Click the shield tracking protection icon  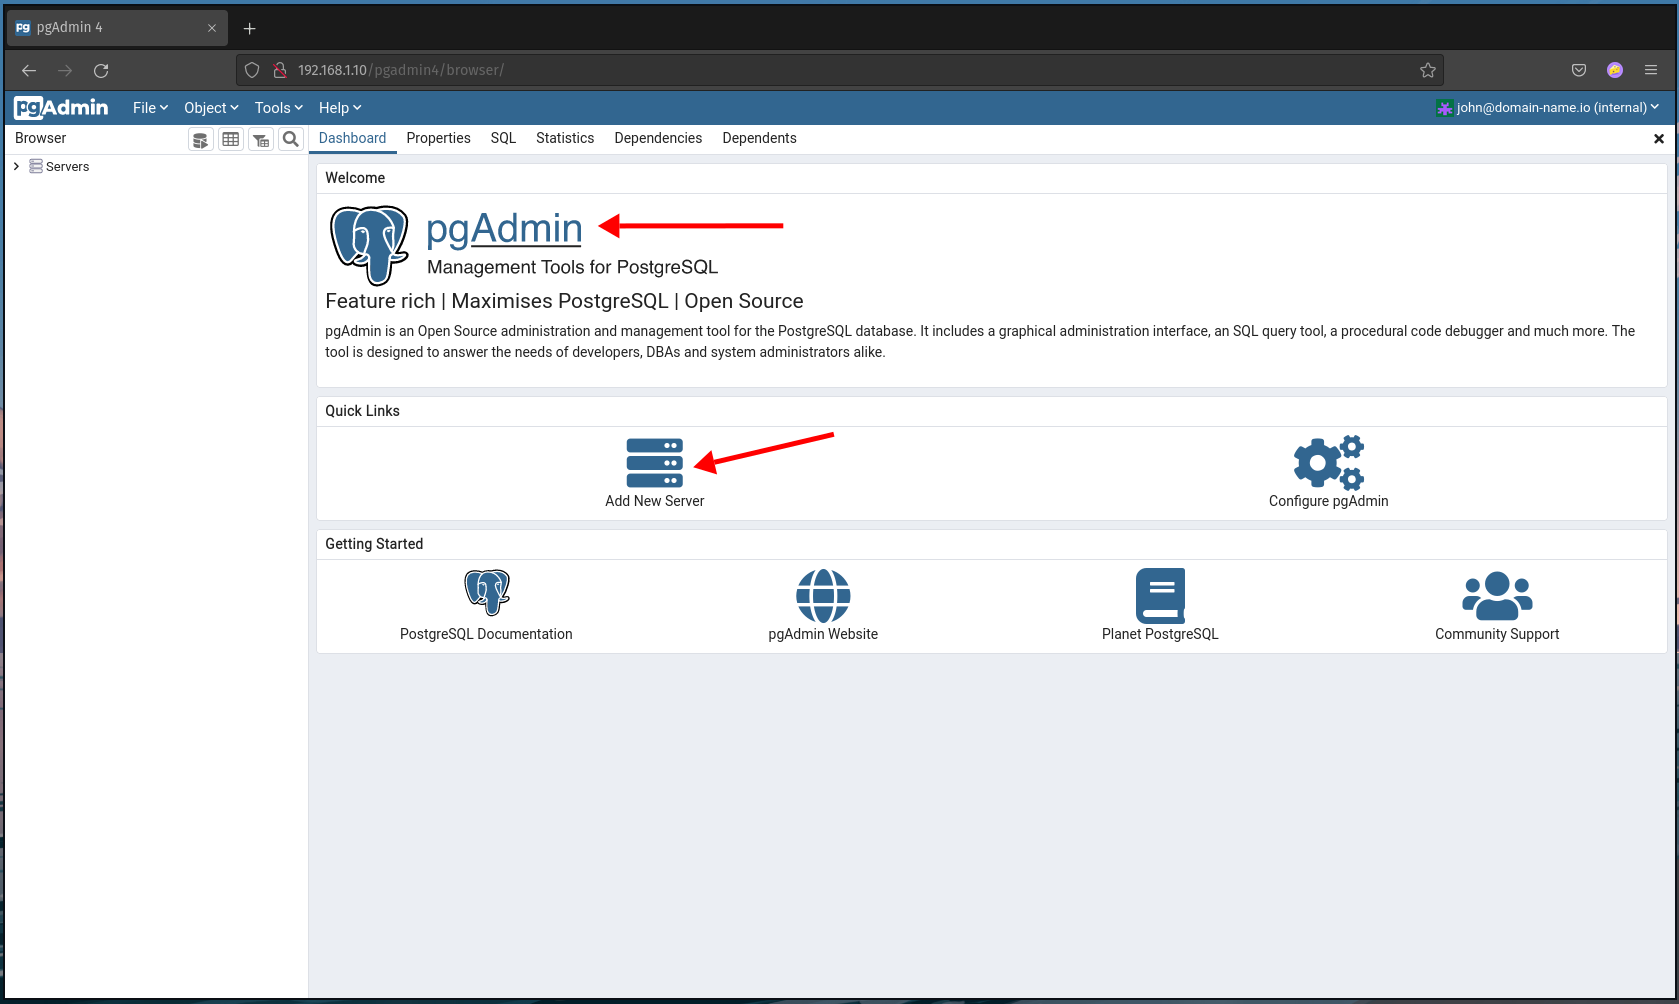click(252, 70)
